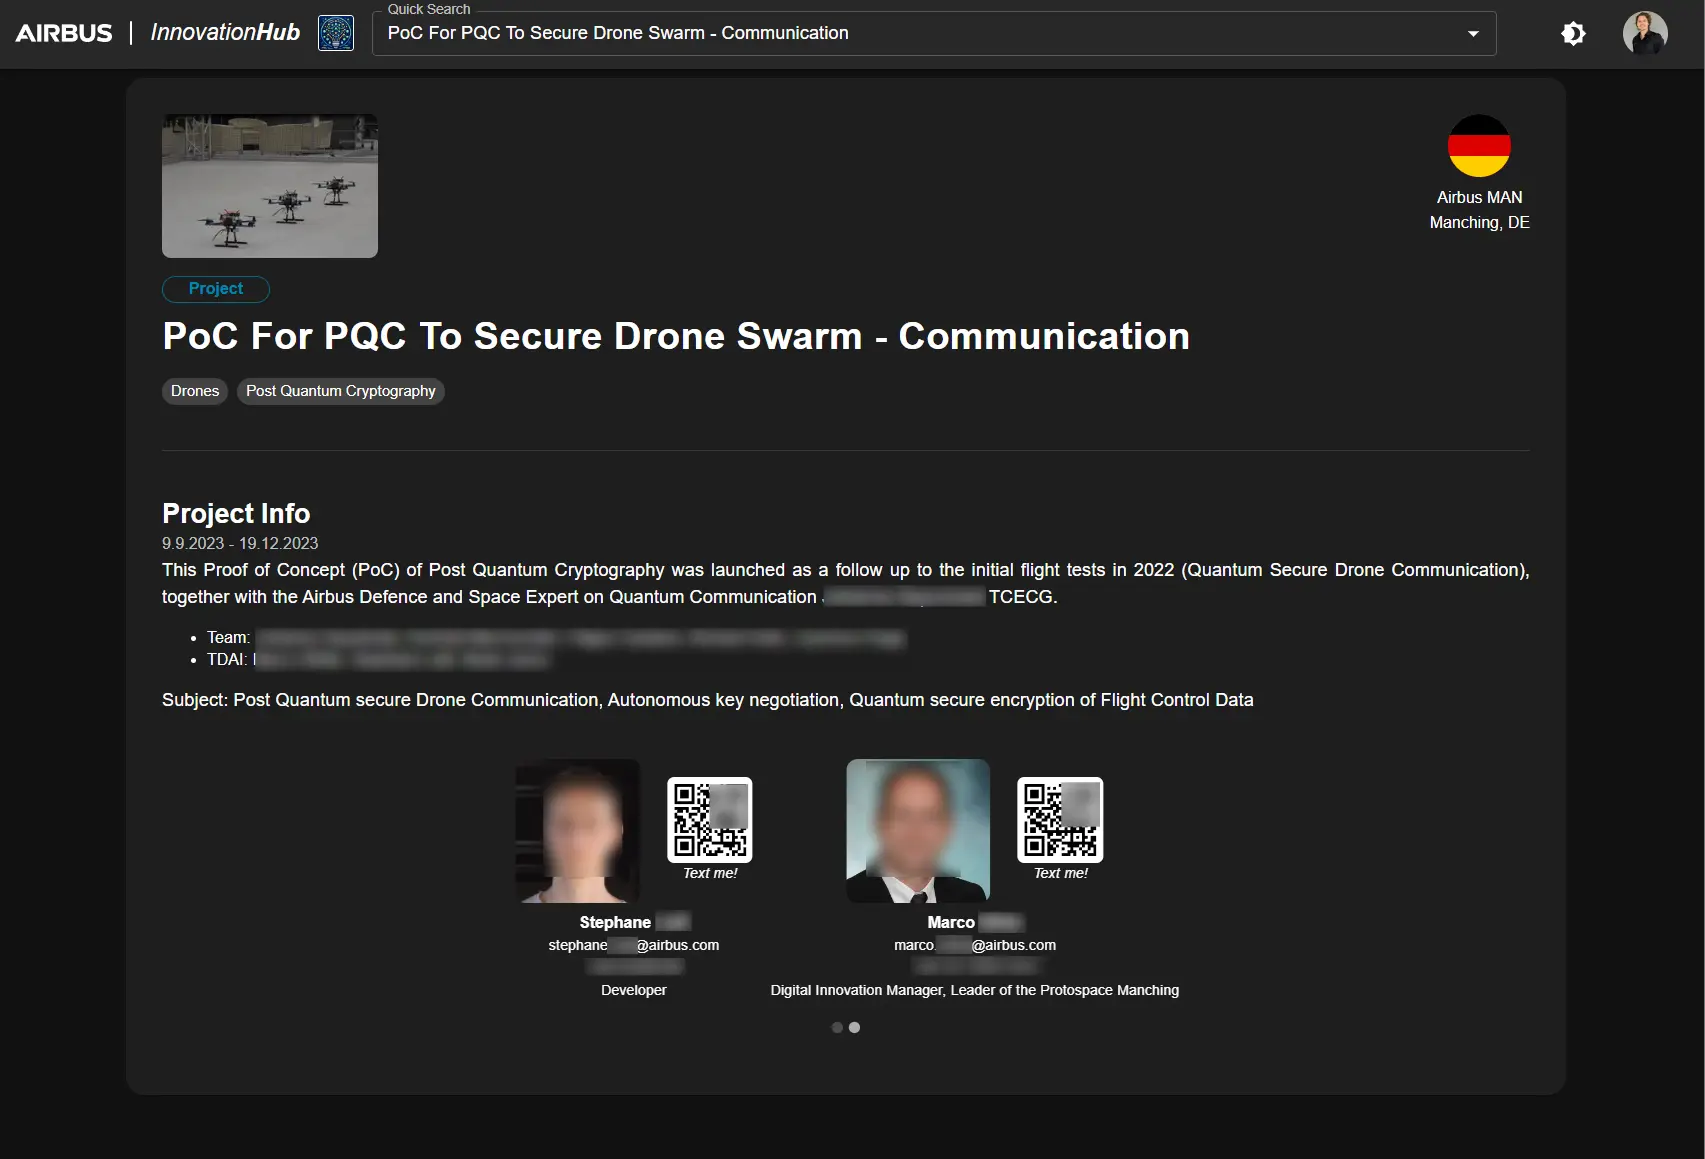Image resolution: width=1705 pixels, height=1159 pixels.
Task: Go to first carousel page dot
Action: (837, 1027)
